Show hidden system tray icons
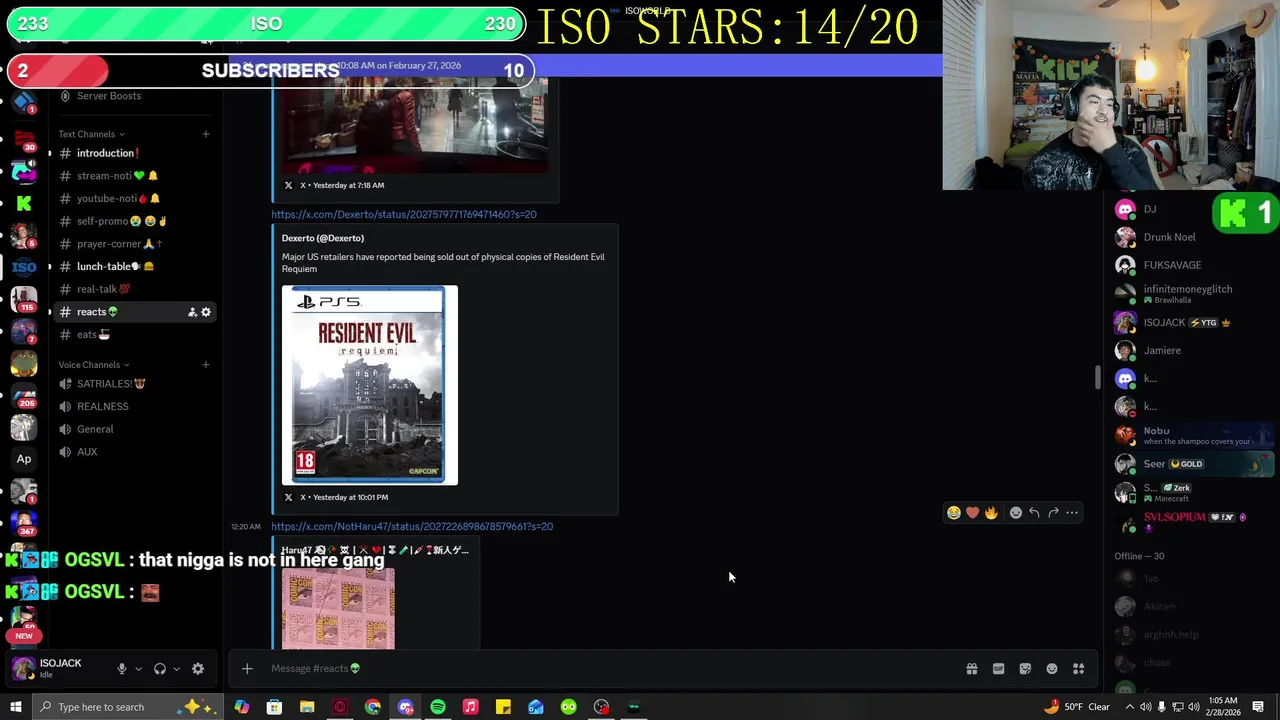The height and width of the screenshot is (720, 1280). coord(1130,707)
